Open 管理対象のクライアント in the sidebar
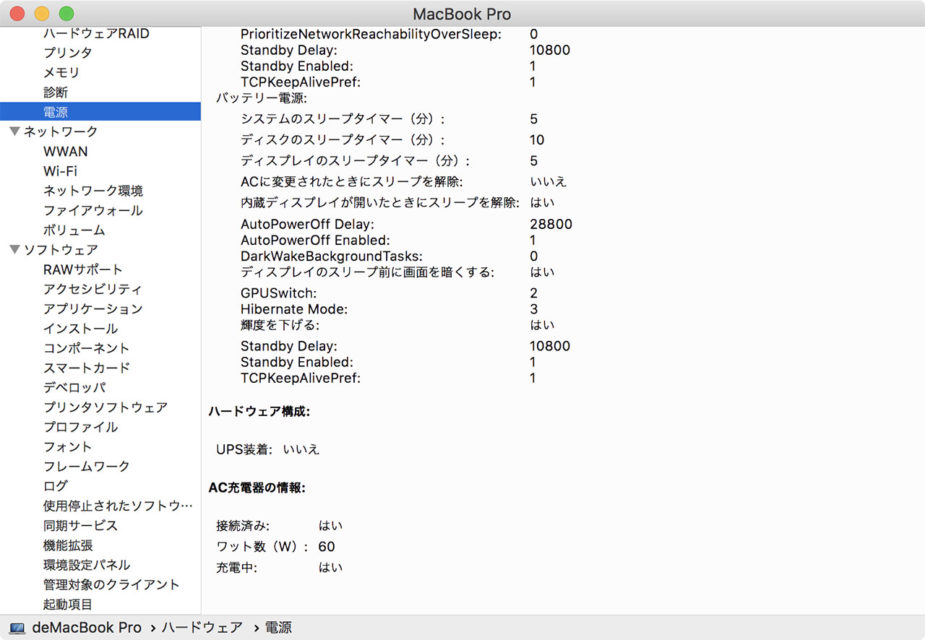This screenshot has height=640, width=925. [x=111, y=585]
